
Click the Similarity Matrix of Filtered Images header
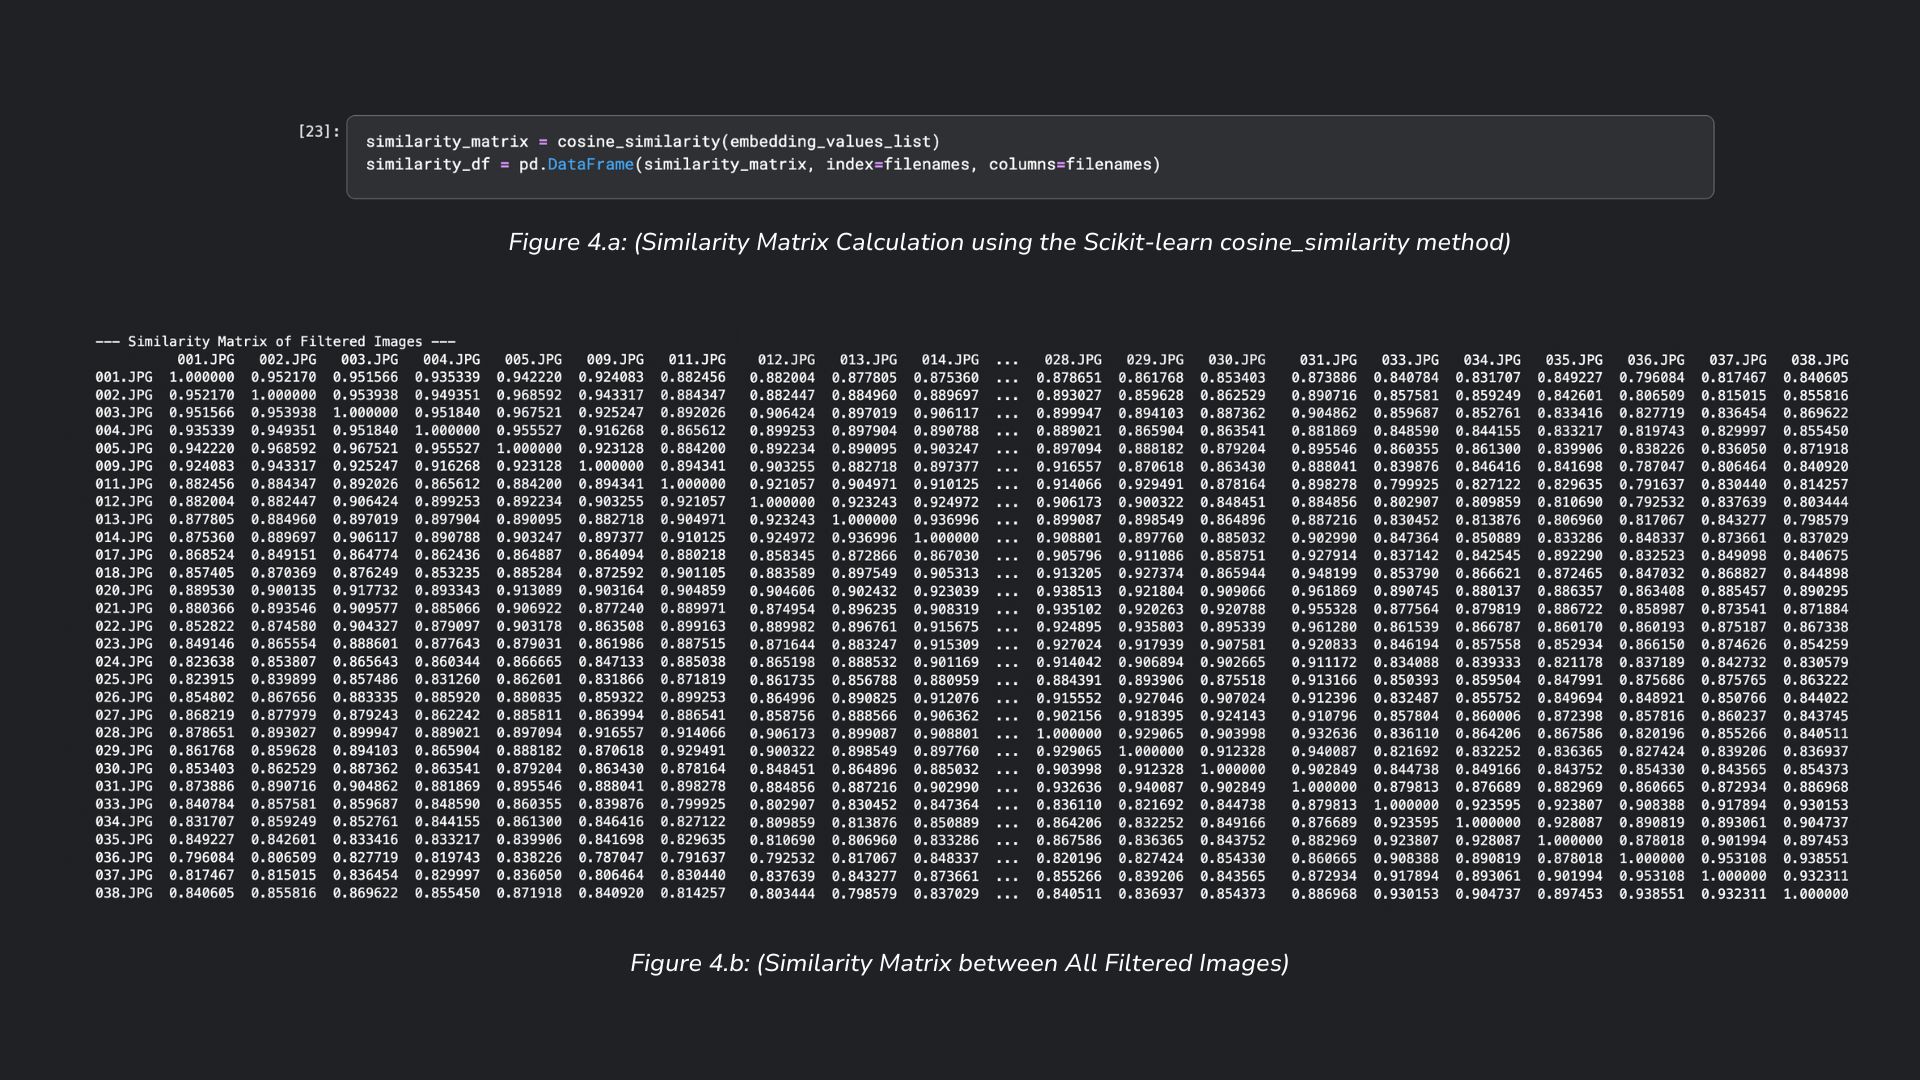(275, 342)
